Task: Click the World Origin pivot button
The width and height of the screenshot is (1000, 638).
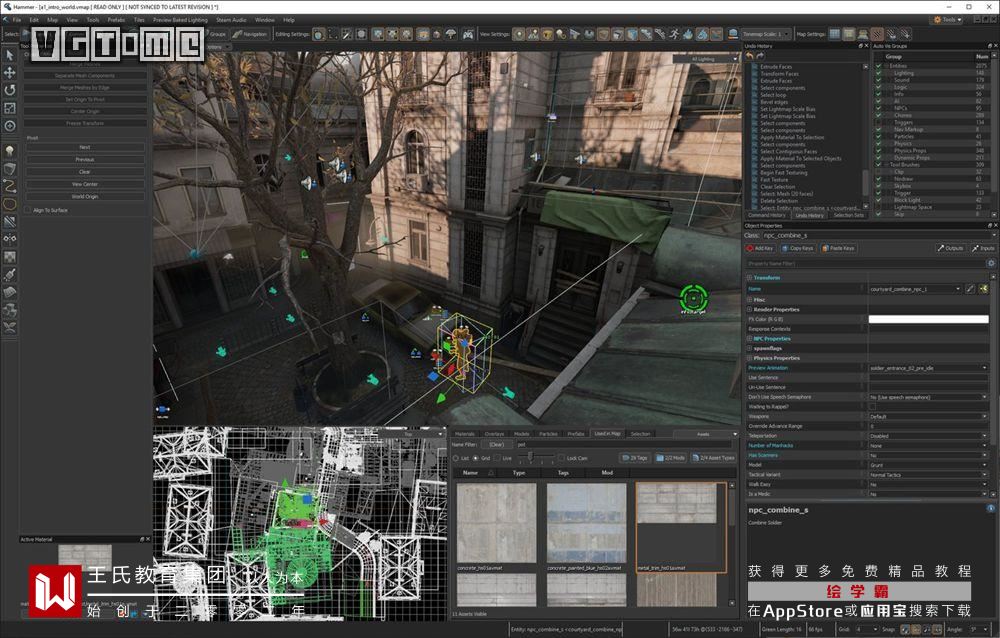Action: (85, 197)
